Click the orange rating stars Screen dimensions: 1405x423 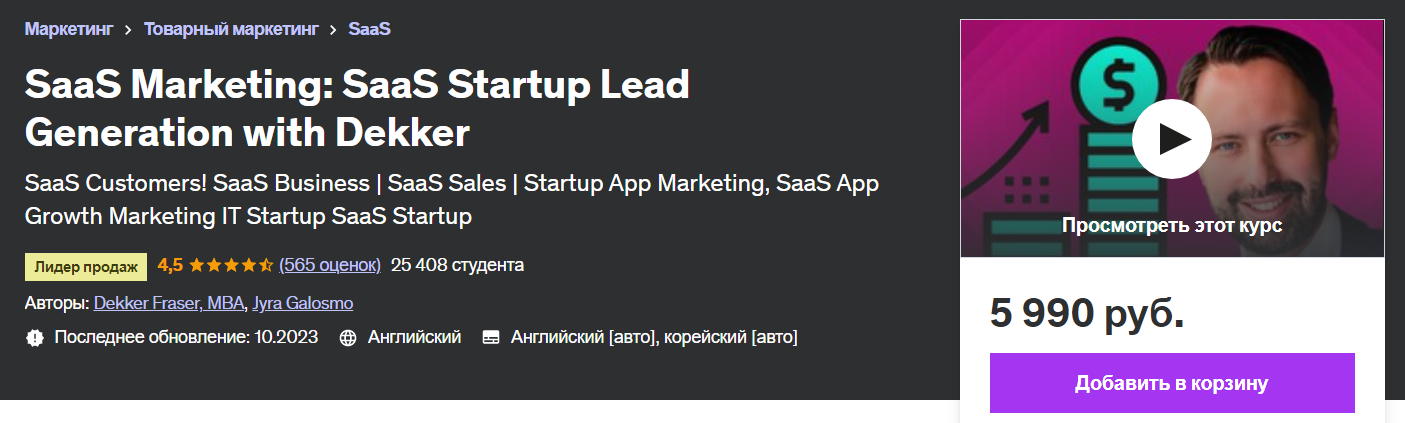(x=230, y=266)
